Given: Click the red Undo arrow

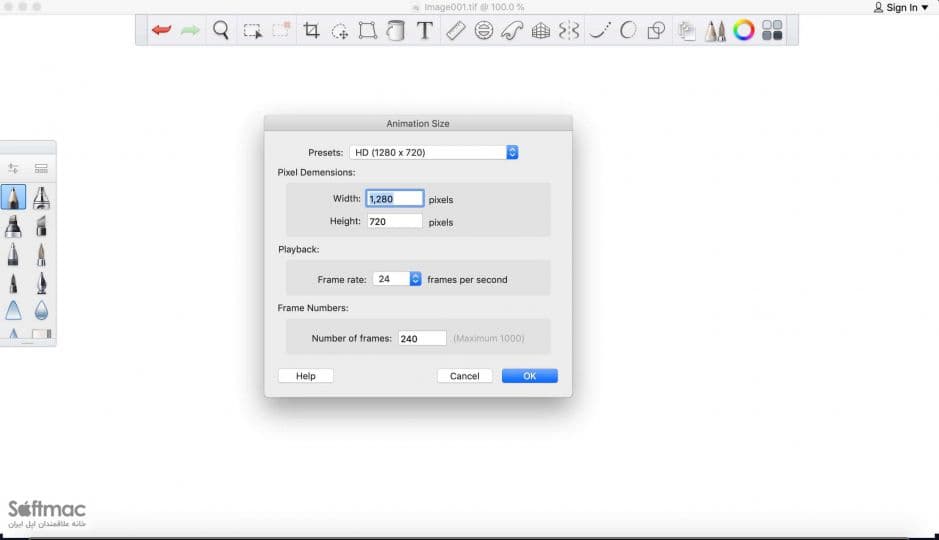Looking at the screenshot, I should coord(162,30).
